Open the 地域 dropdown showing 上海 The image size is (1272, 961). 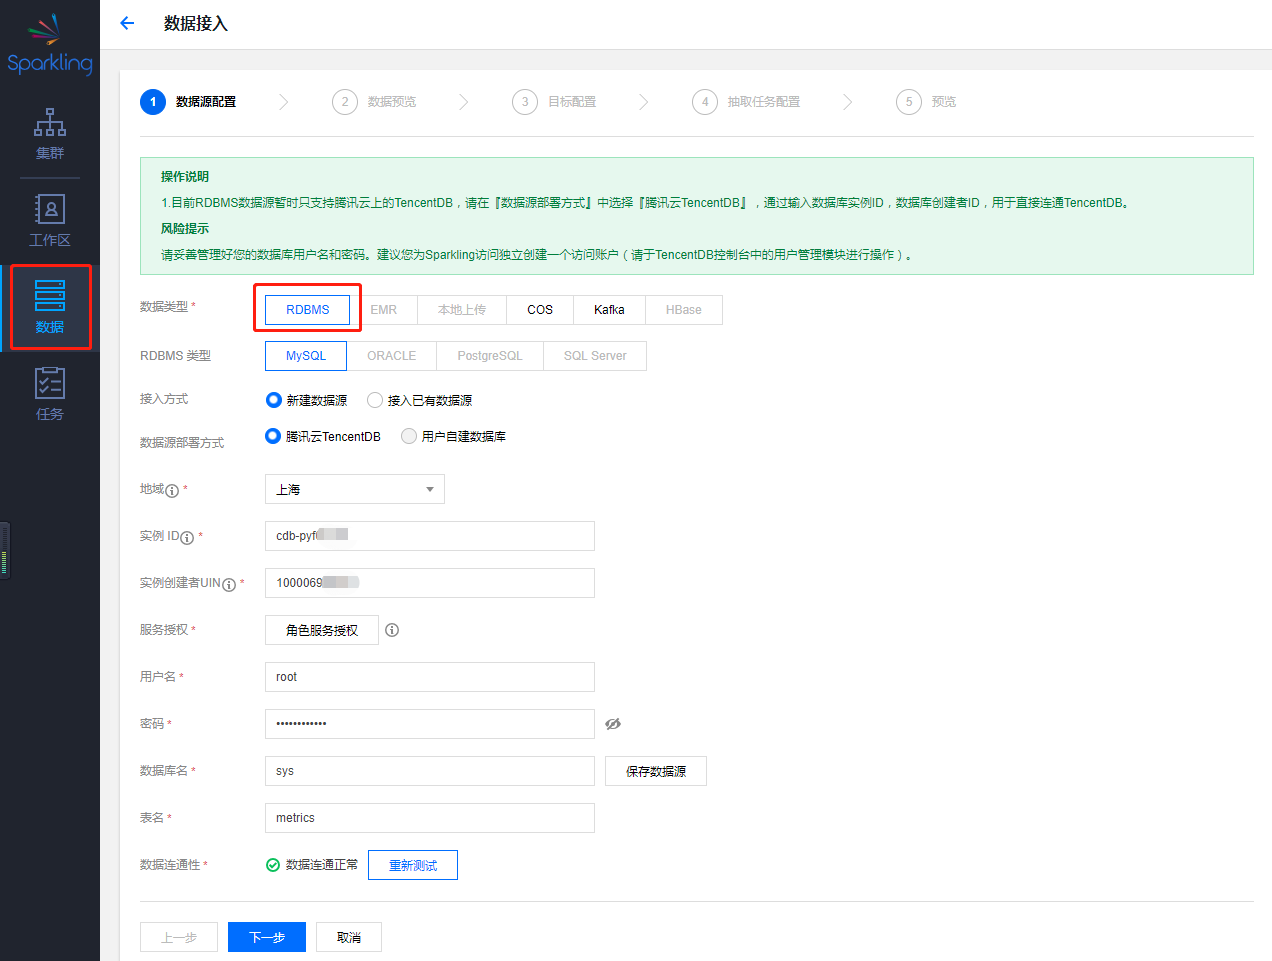(354, 489)
